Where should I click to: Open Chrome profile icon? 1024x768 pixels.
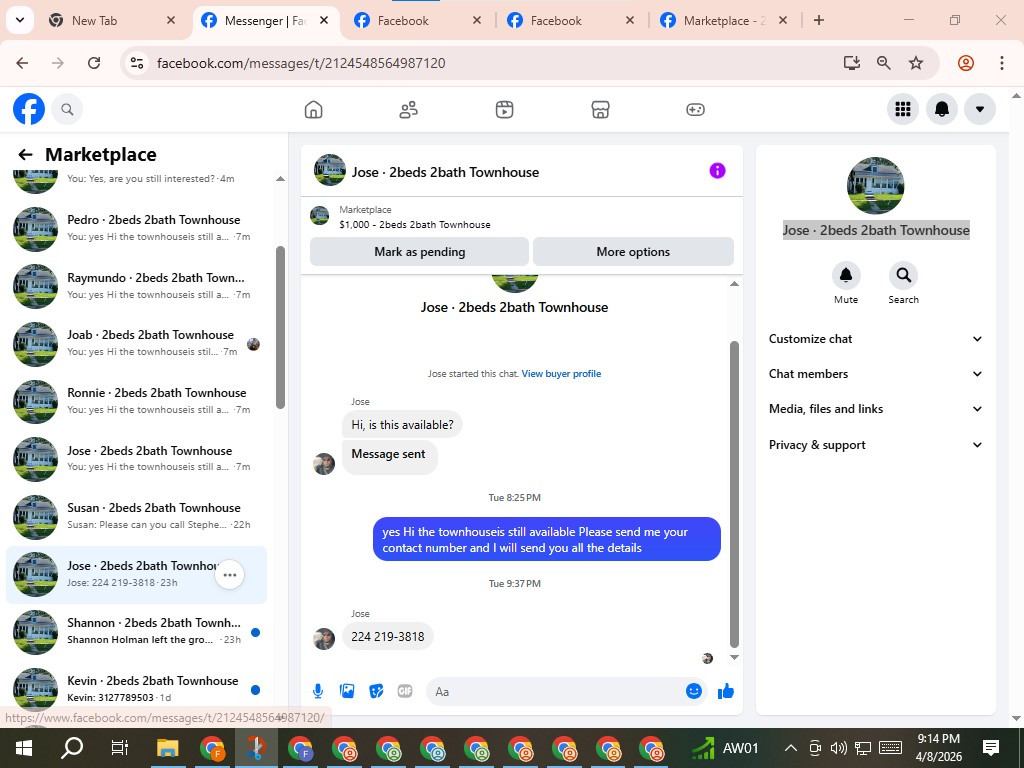pos(965,63)
